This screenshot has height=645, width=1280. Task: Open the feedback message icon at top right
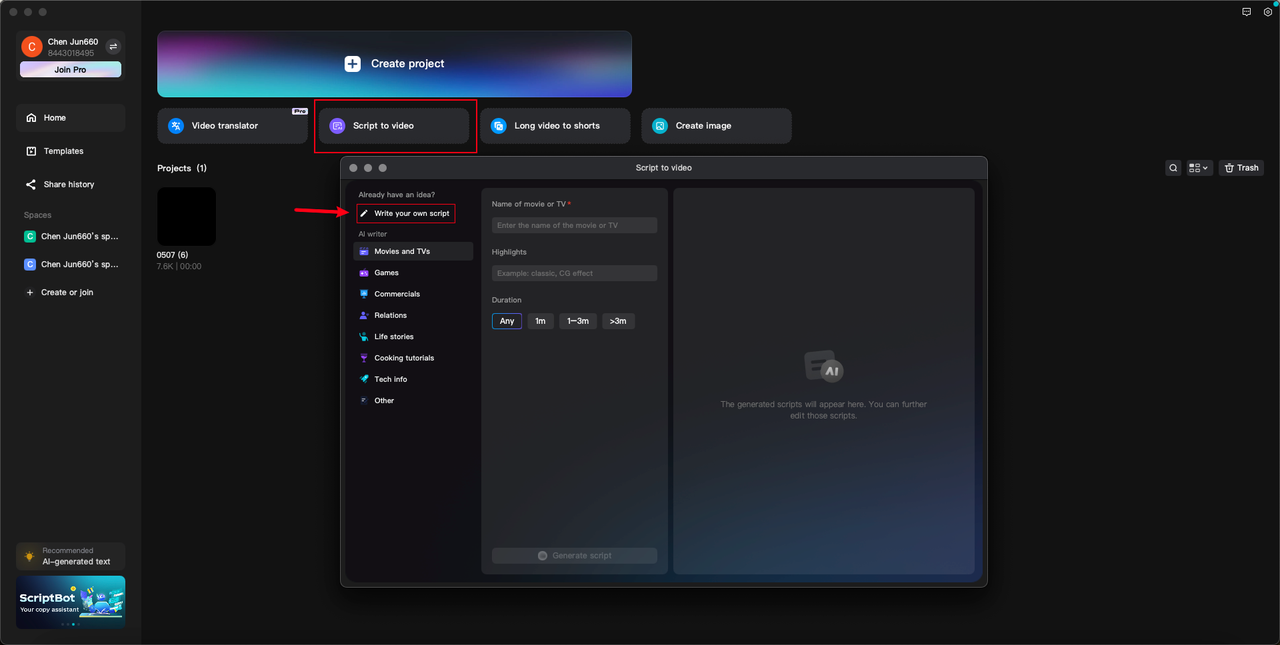click(x=1246, y=12)
